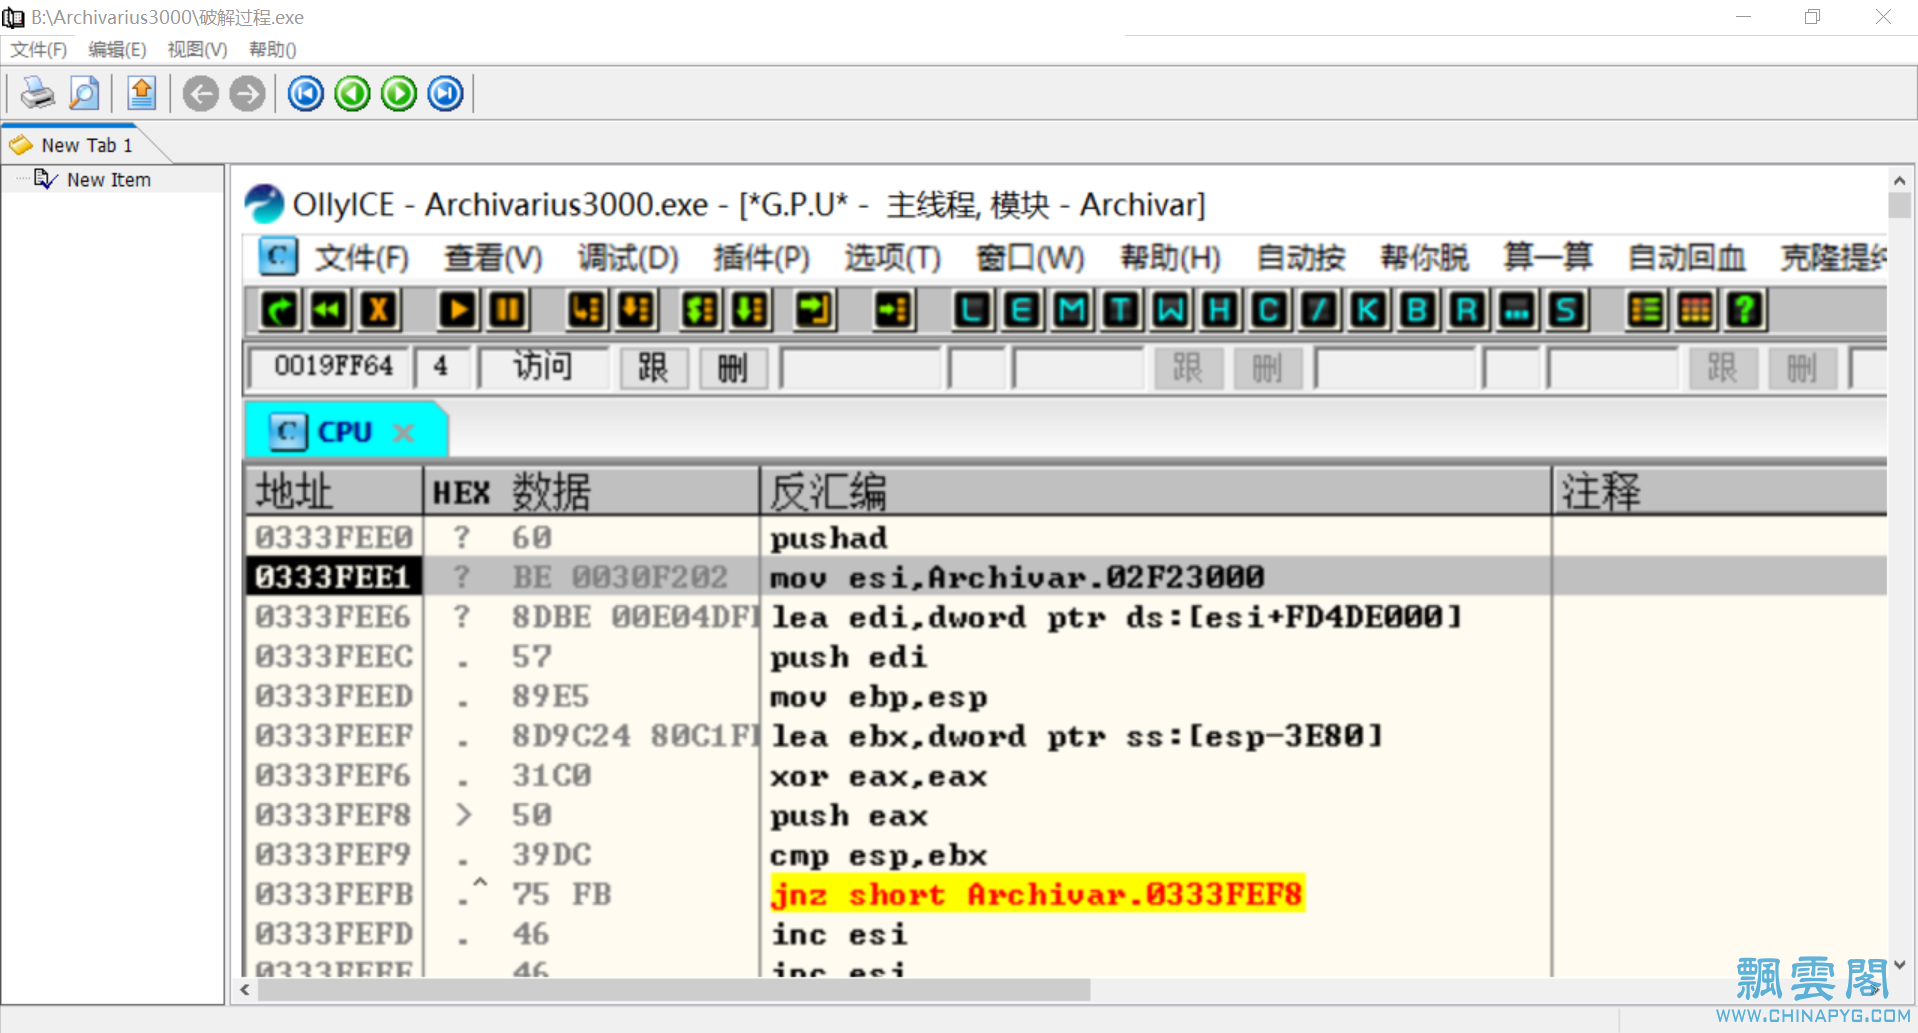Image resolution: width=1918 pixels, height=1033 pixels.
Task: Click the first active 跟 button
Action: click(653, 368)
